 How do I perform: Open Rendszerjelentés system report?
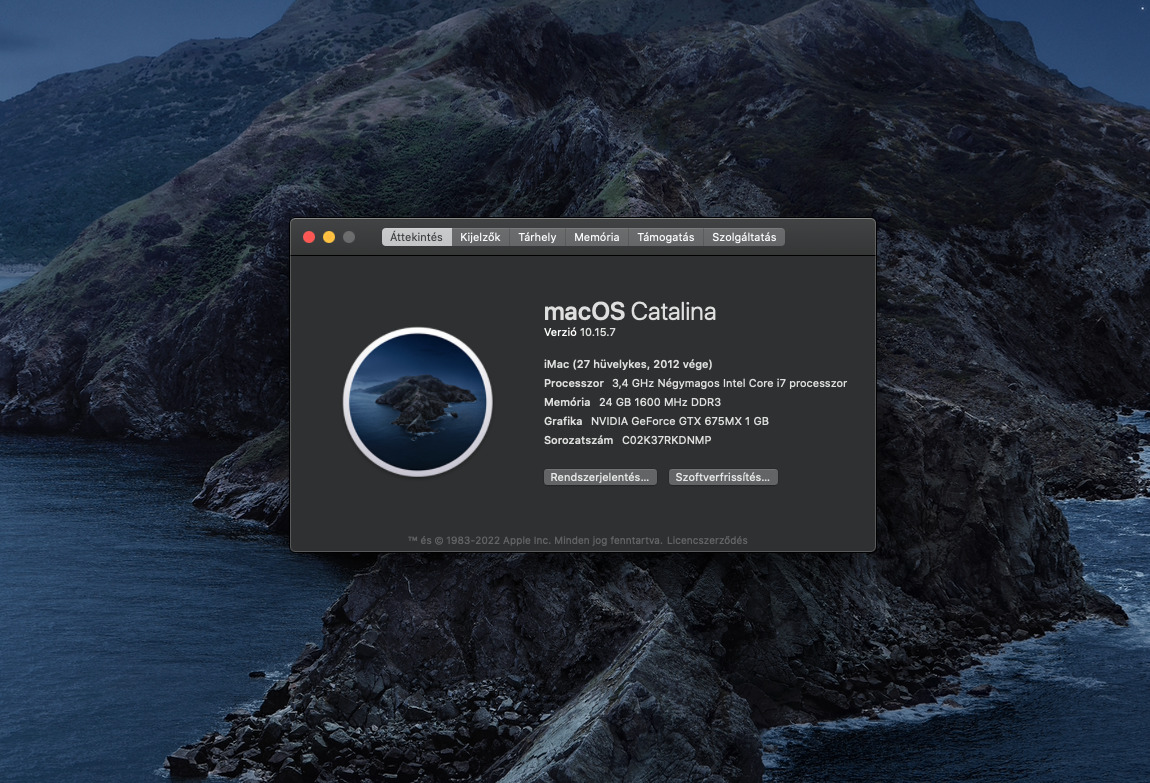tap(600, 477)
